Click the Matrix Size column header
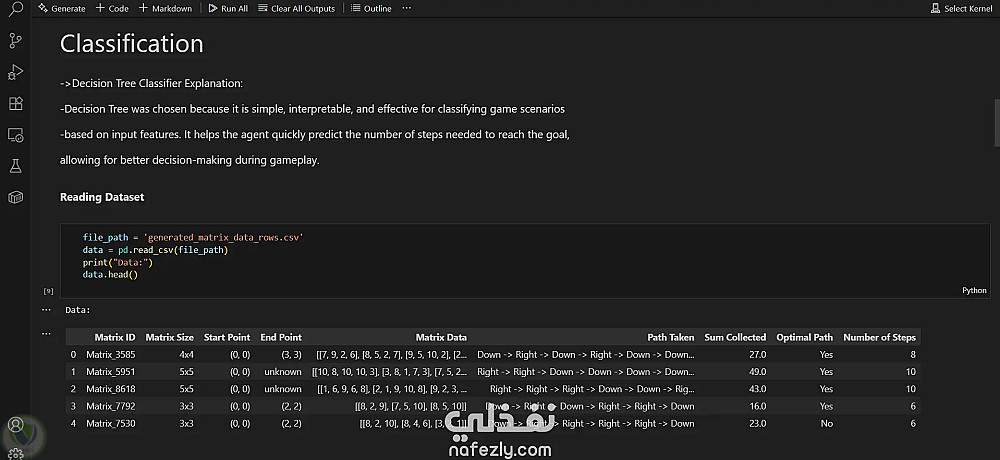 point(170,338)
